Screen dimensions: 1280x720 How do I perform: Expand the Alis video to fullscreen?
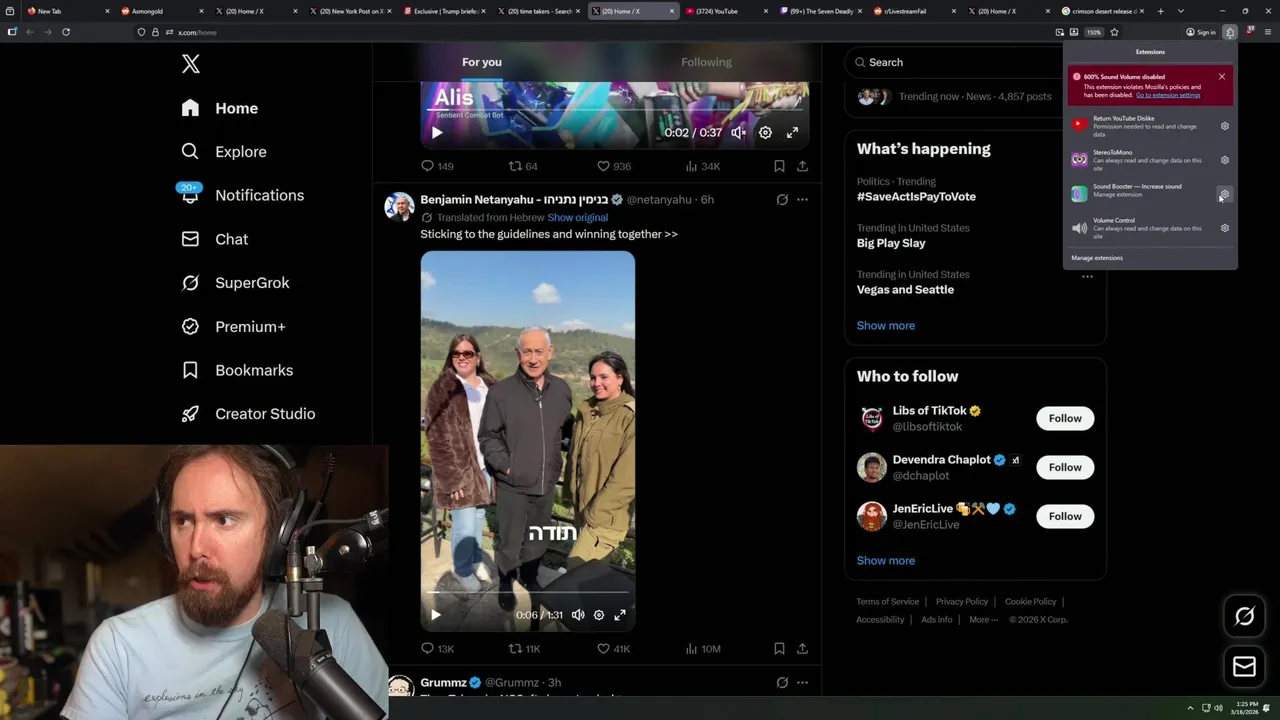(792, 132)
